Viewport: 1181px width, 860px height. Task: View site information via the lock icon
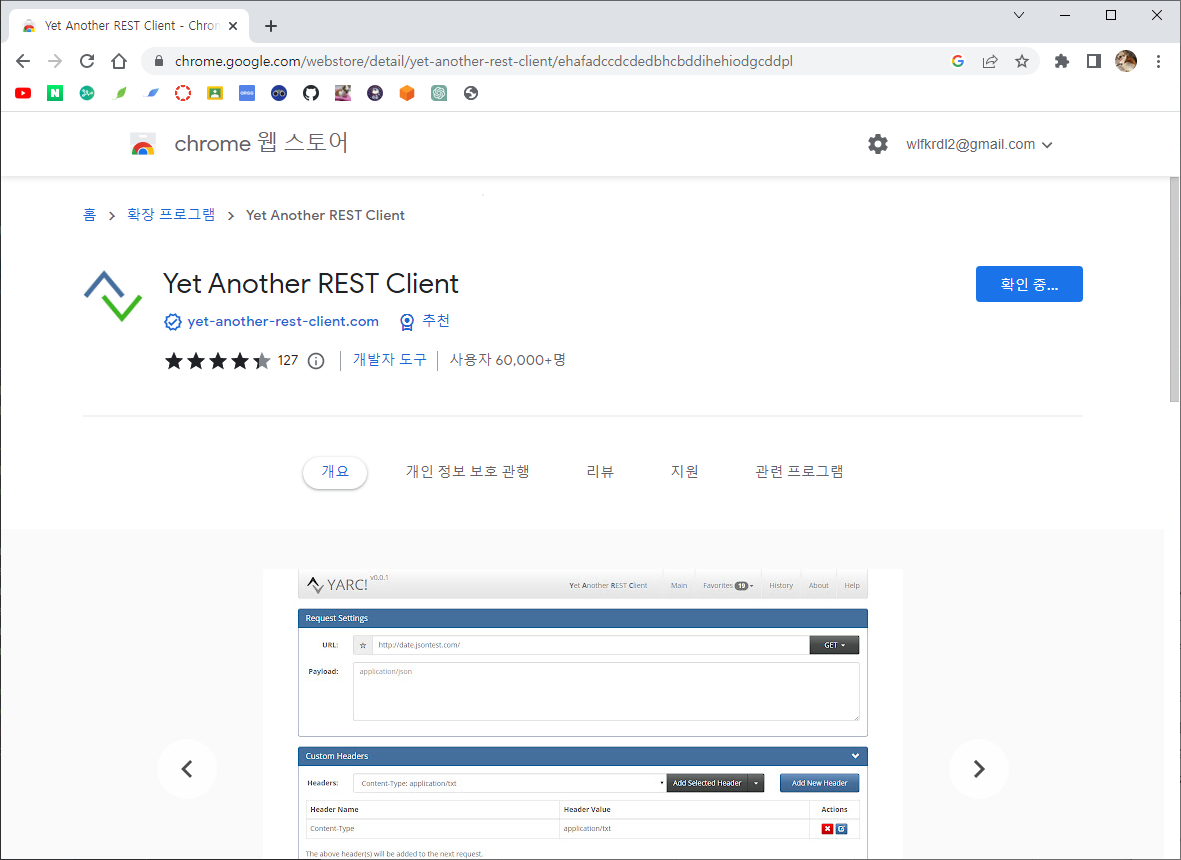(x=159, y=61)
